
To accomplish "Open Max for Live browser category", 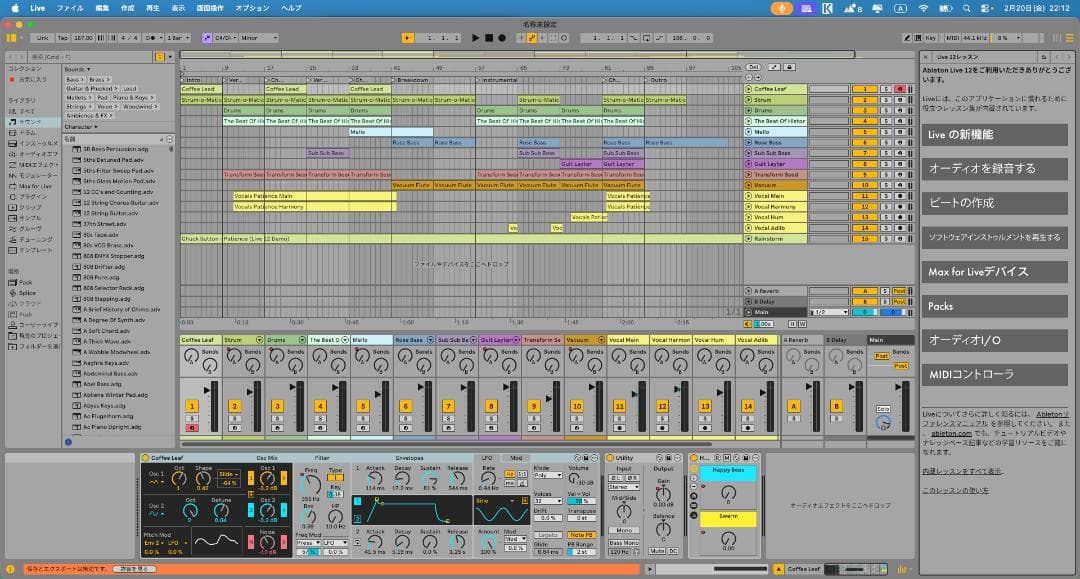I will pyautogui.click(x=31, y=186).
